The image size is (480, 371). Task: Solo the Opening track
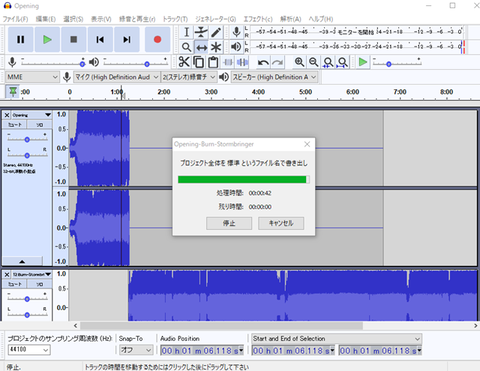(40, 125)
